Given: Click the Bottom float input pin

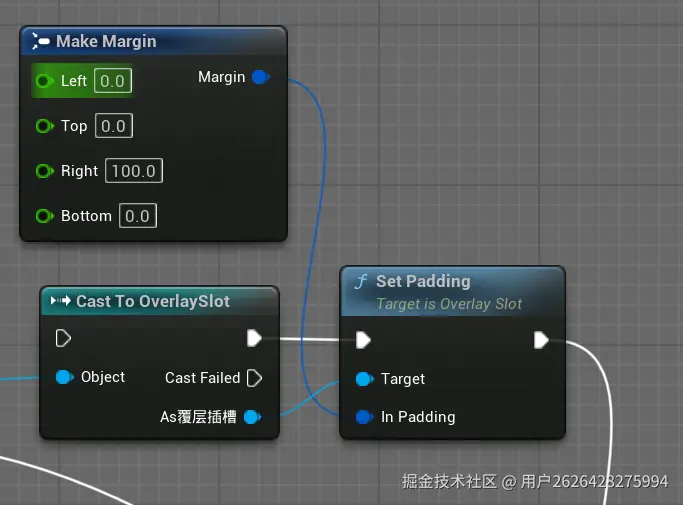Looking at the screenshot, I should pyautogui.click(x=44, y=216).
